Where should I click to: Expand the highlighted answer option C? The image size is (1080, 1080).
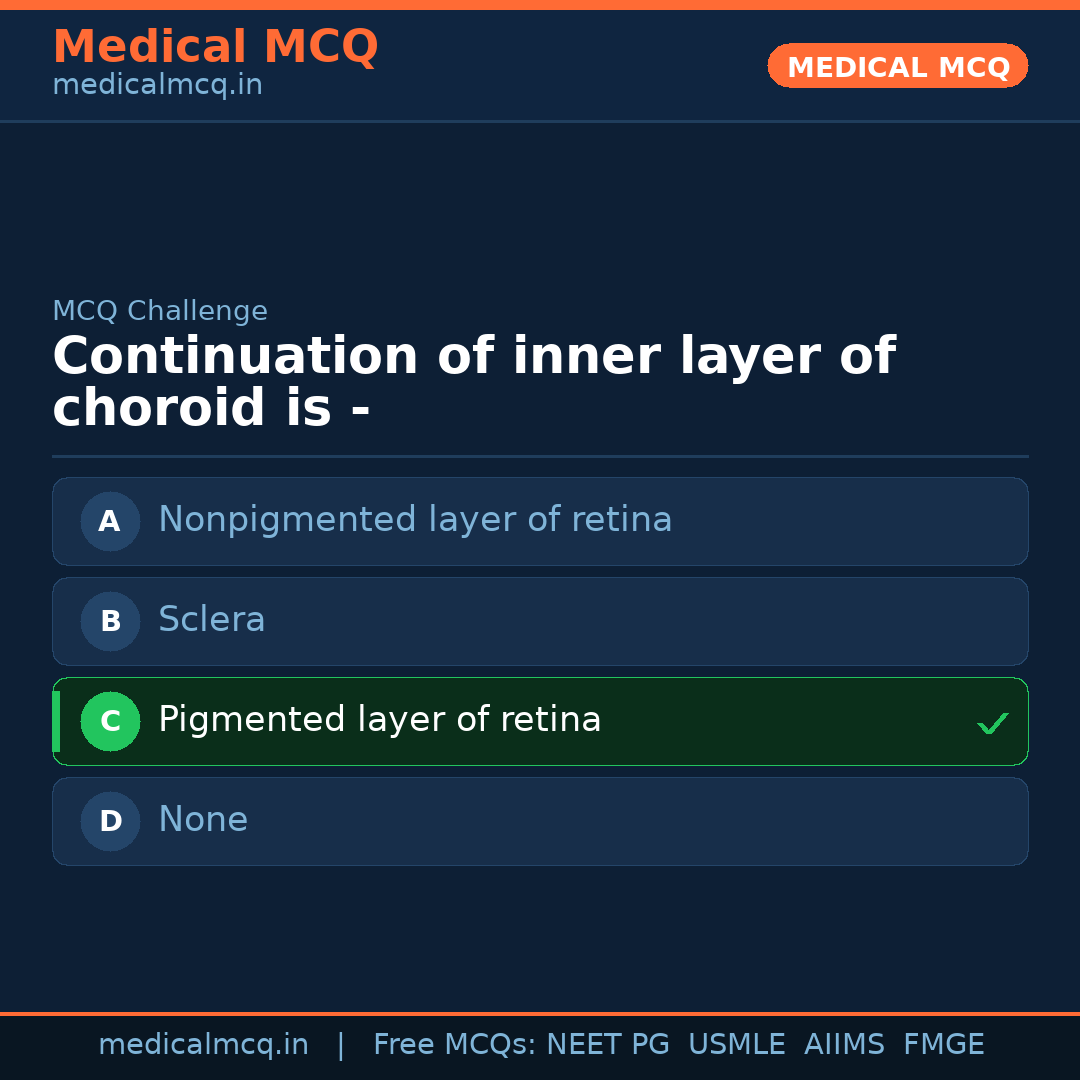point(540,721)
